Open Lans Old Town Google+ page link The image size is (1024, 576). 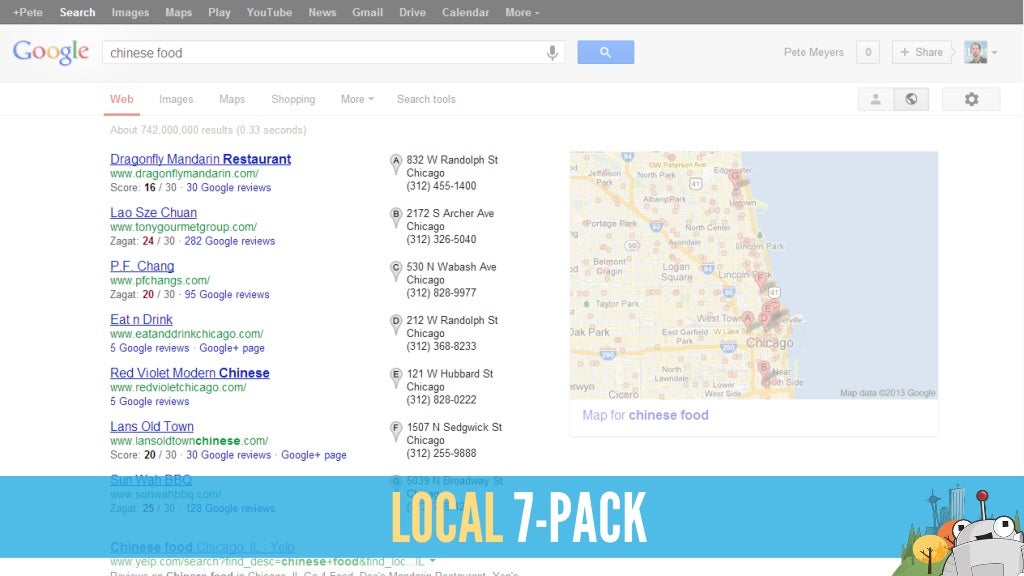pyautogui.click(x=313, y=455)
